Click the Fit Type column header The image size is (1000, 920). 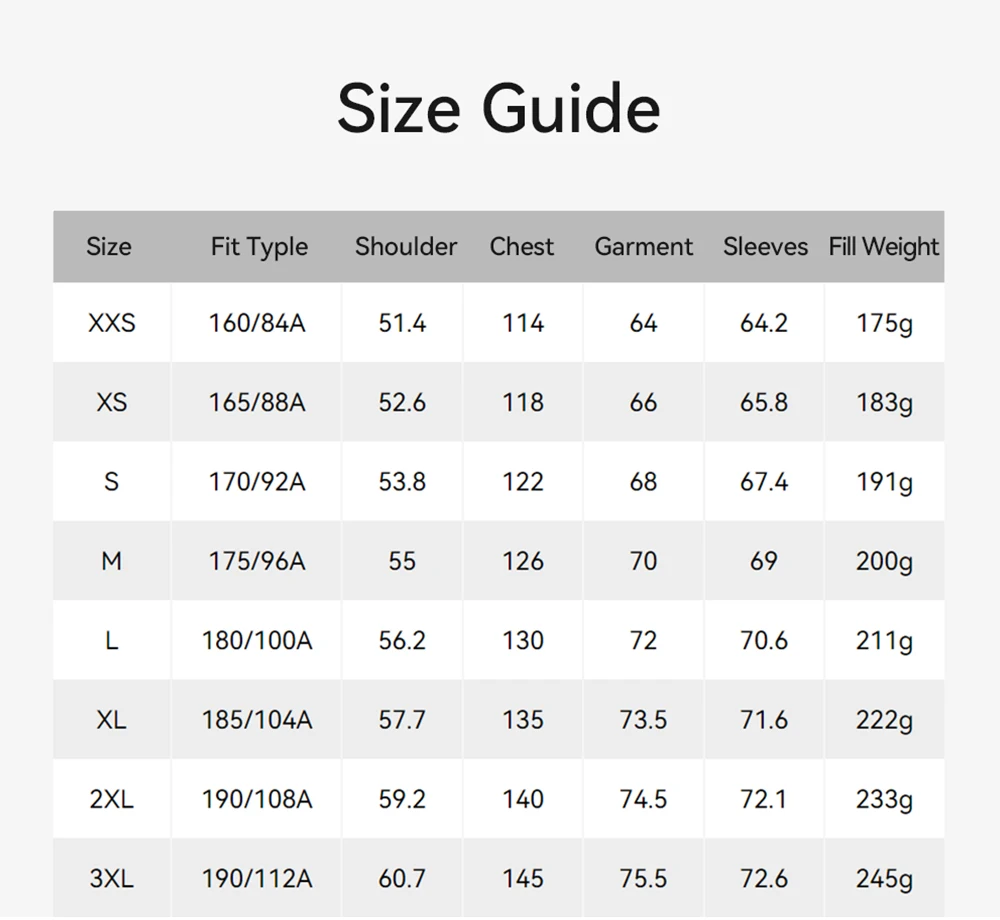pyautogui.click(x=260, y=247)
